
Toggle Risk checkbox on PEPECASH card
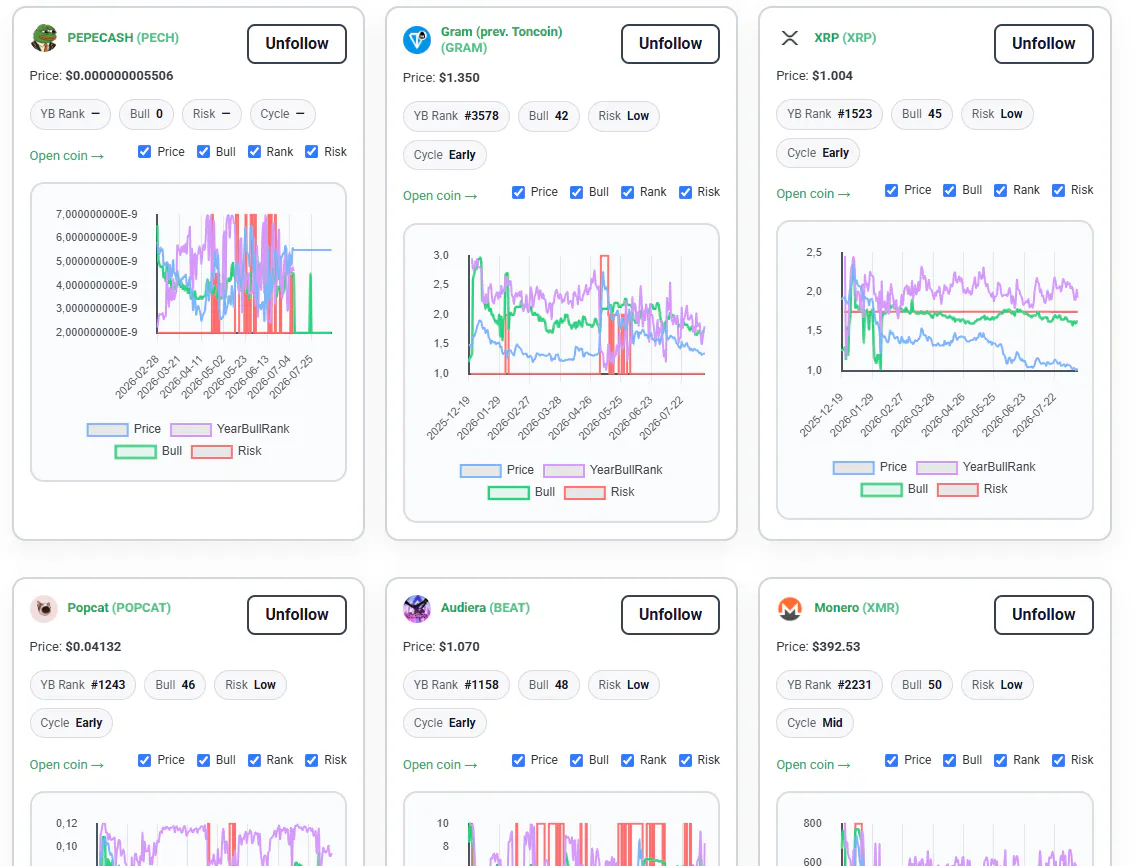coord(311,151)
